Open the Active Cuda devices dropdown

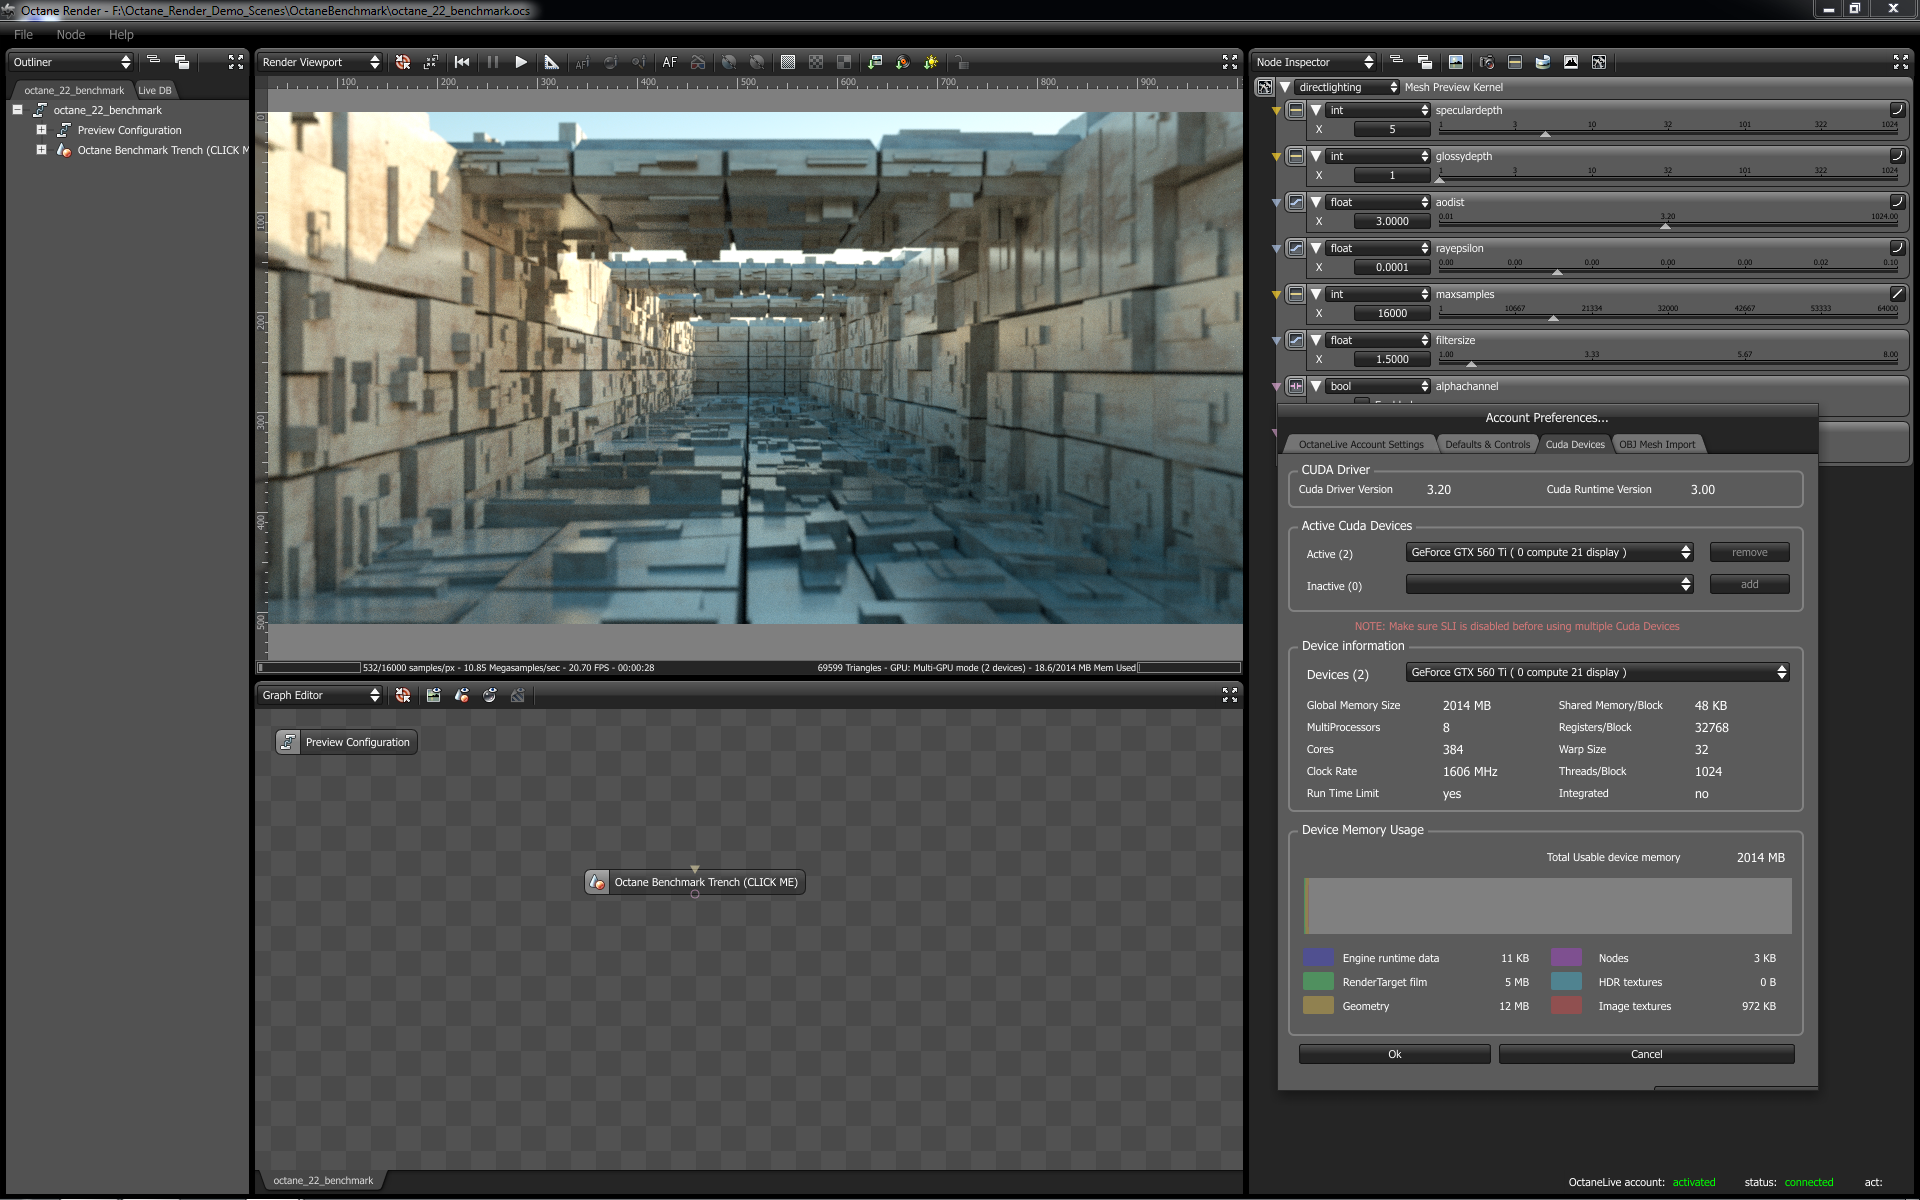tap(1548, 553)
